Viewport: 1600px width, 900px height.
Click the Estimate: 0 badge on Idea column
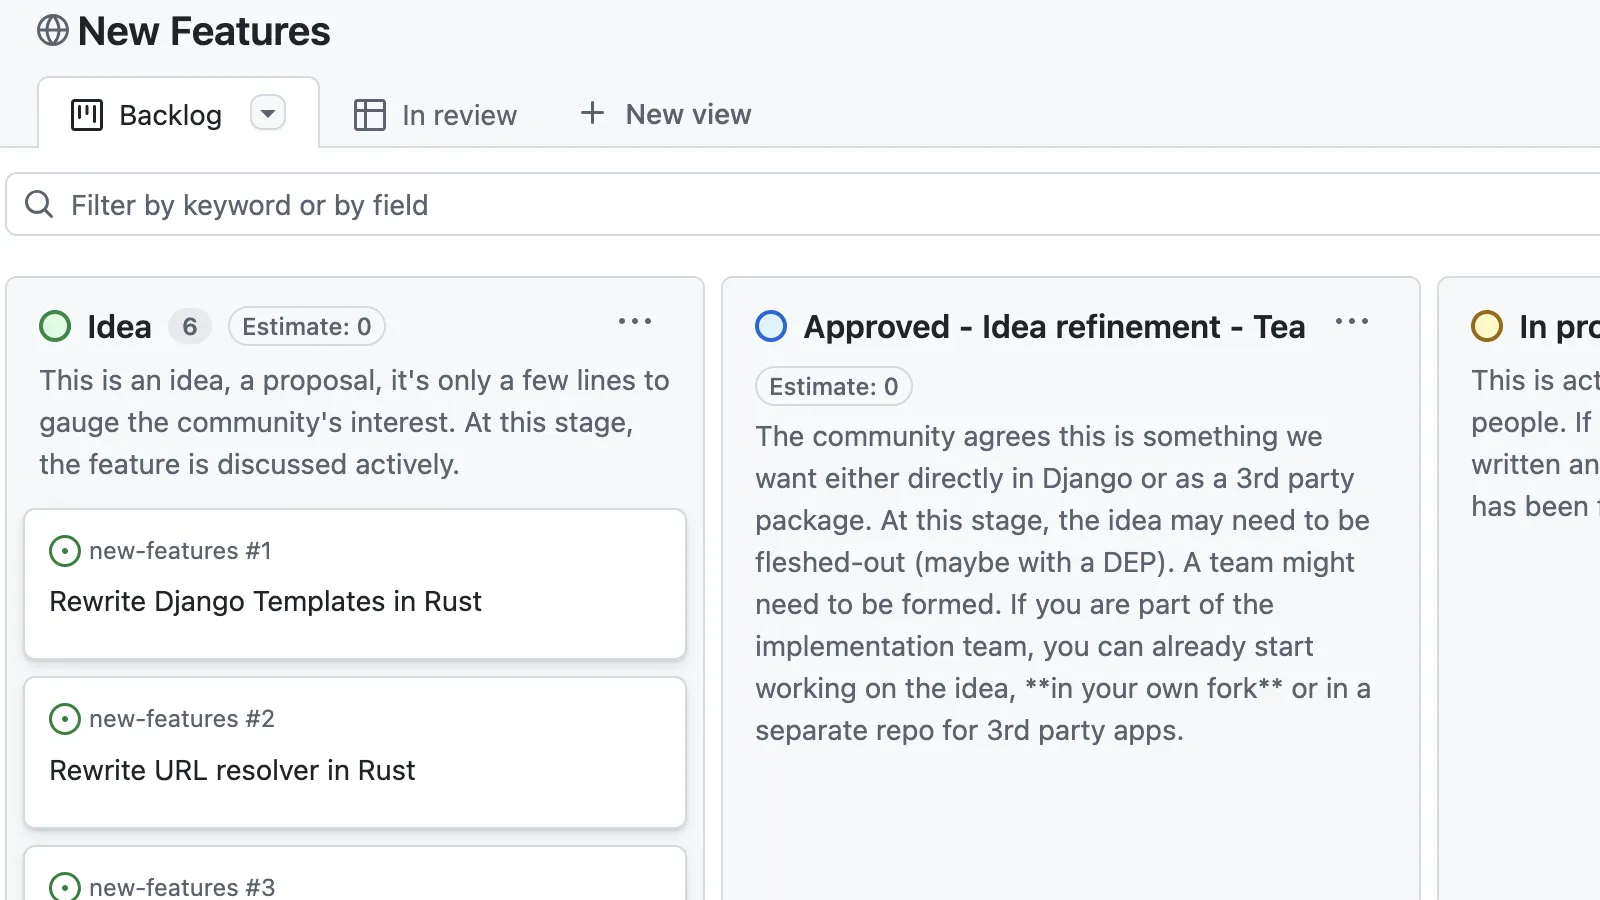click(306, 325)
